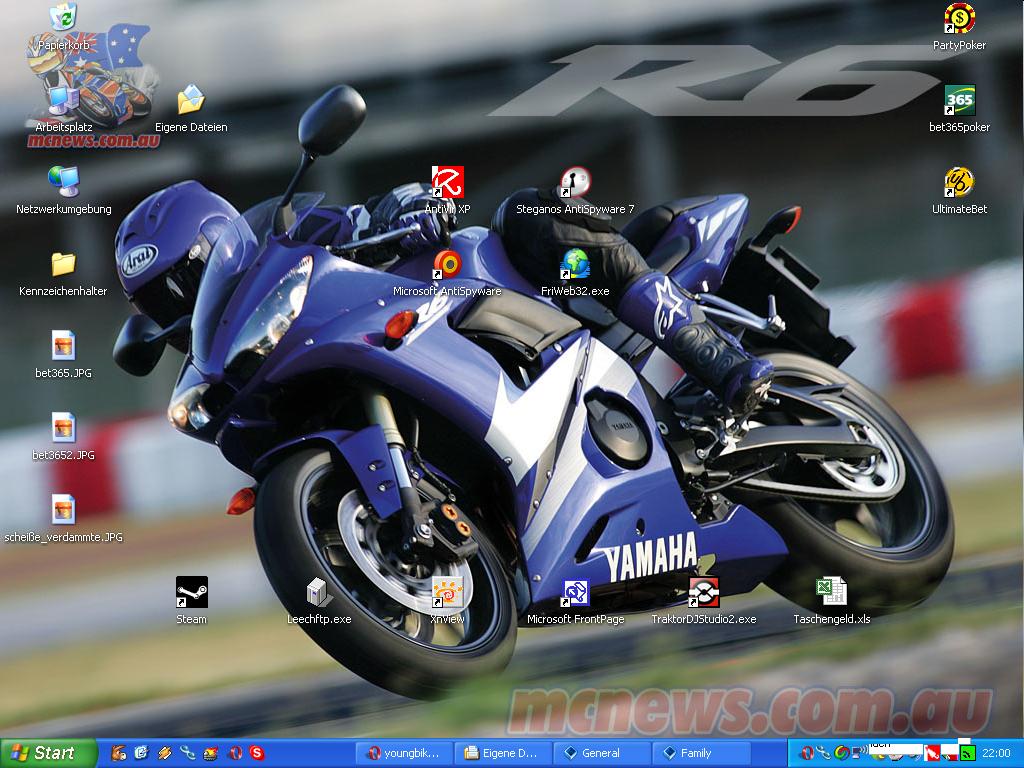Click the red AntiVir umbrella tray icon
This screenshot has width=1024, height=768.
932,754
